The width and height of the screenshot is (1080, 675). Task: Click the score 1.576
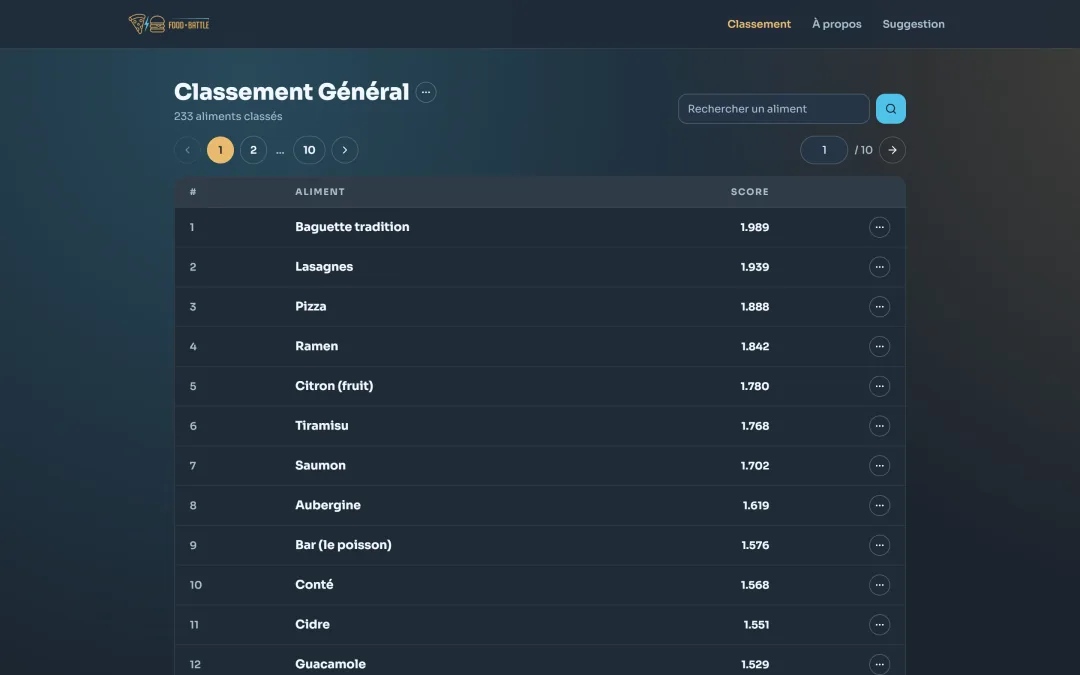[755, 546]
